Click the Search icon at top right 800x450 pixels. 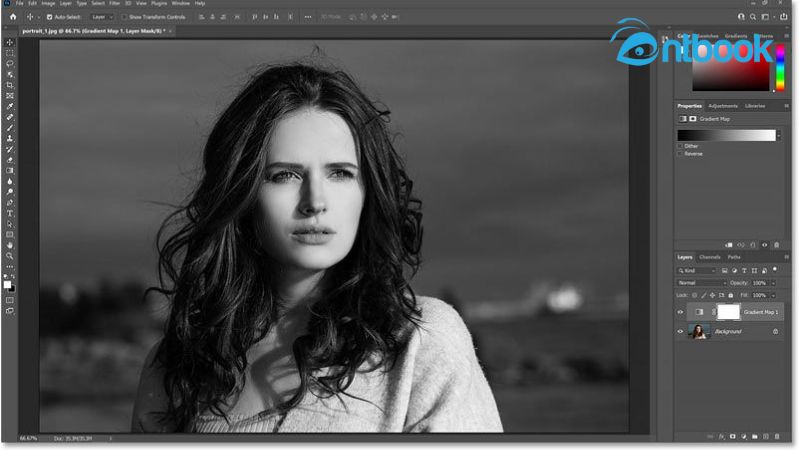point(753,17)
